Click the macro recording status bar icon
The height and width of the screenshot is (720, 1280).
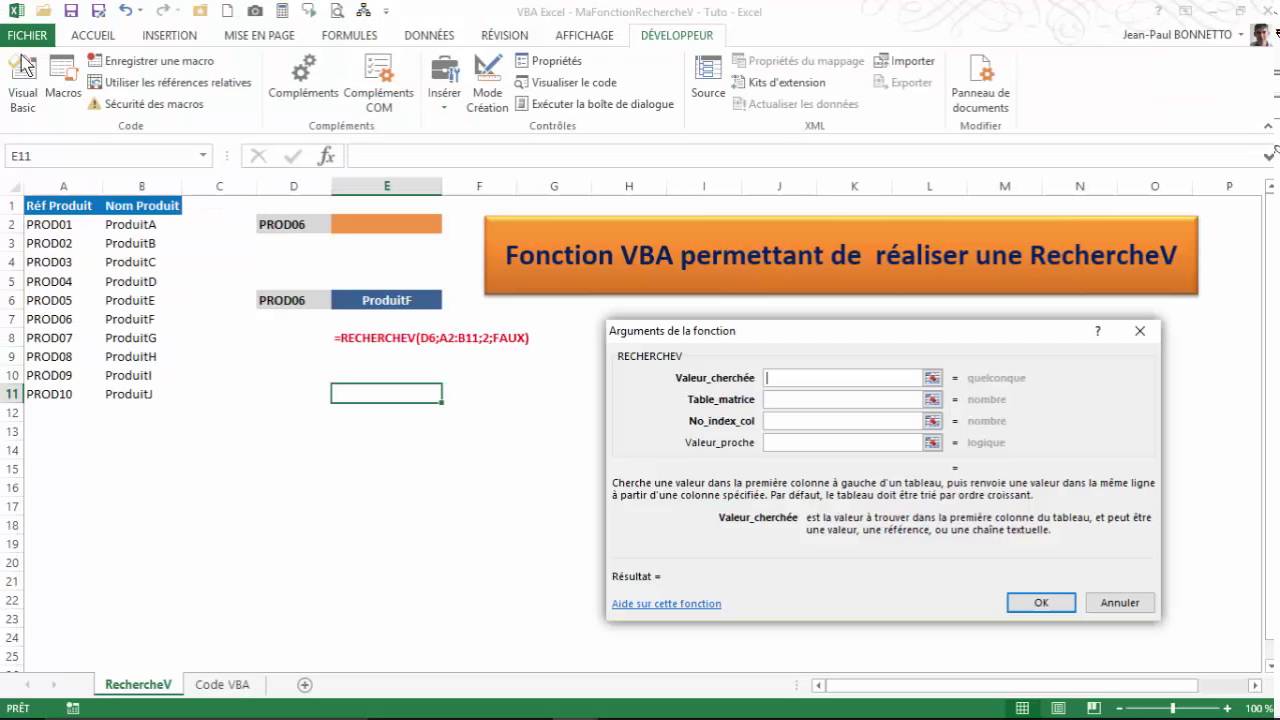coord(72,708)
